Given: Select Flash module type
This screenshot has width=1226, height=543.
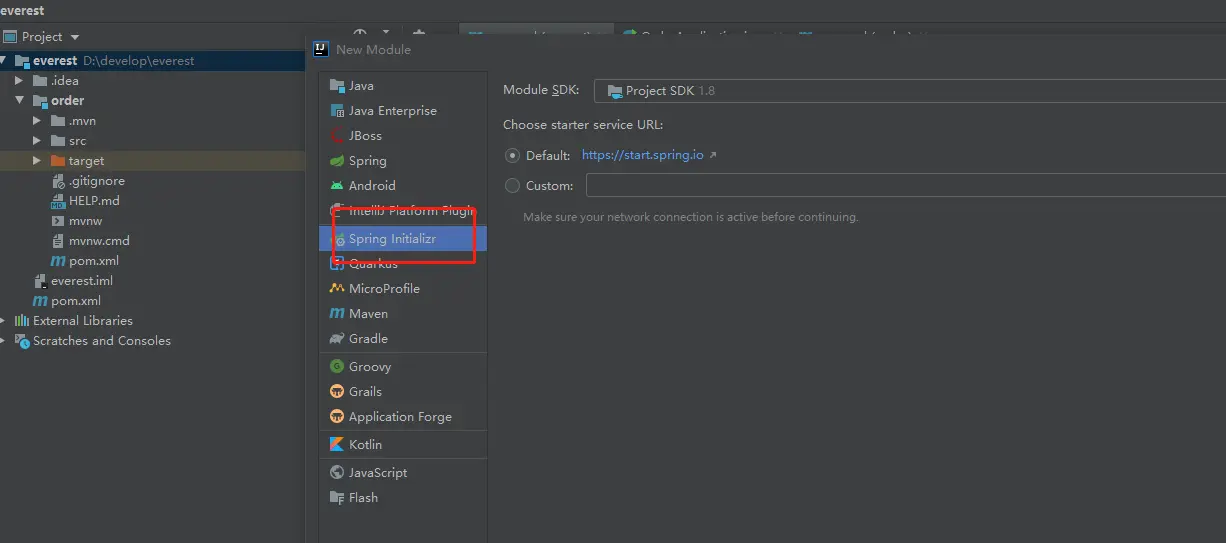Looking at the screenshot, I should pos(403,498).
